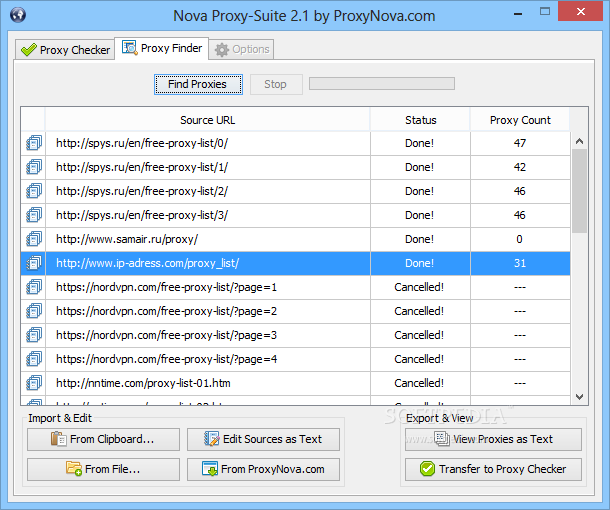Click proxy count 42 cell

520,167
